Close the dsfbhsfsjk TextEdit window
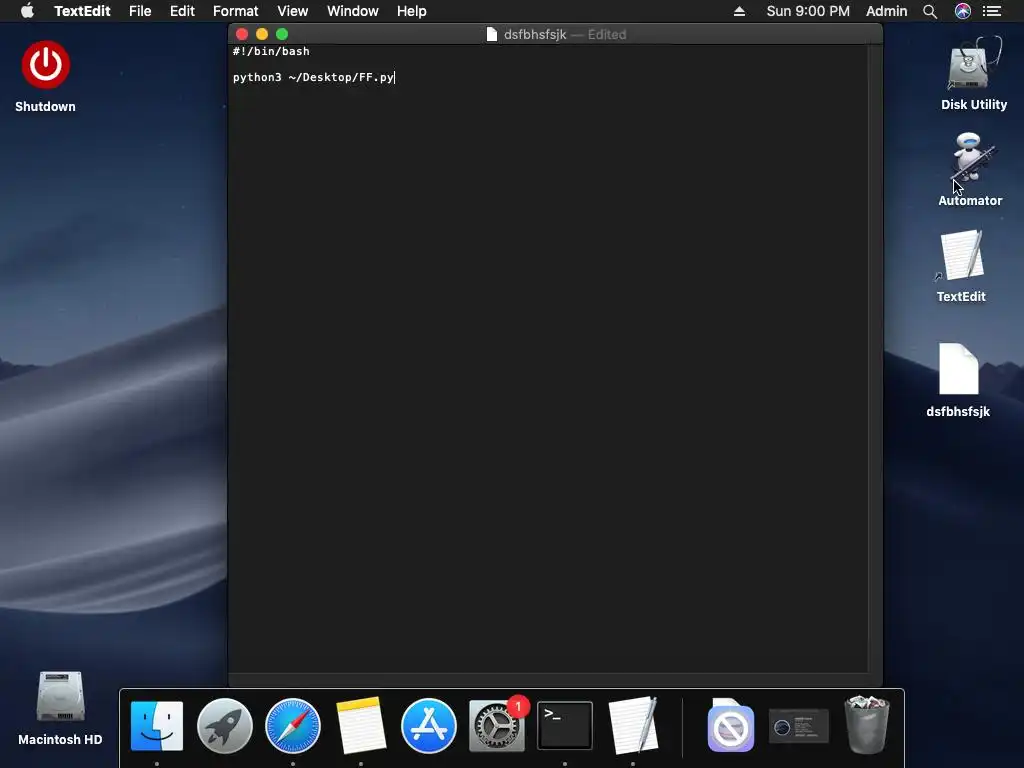 (x=242, y=35)
